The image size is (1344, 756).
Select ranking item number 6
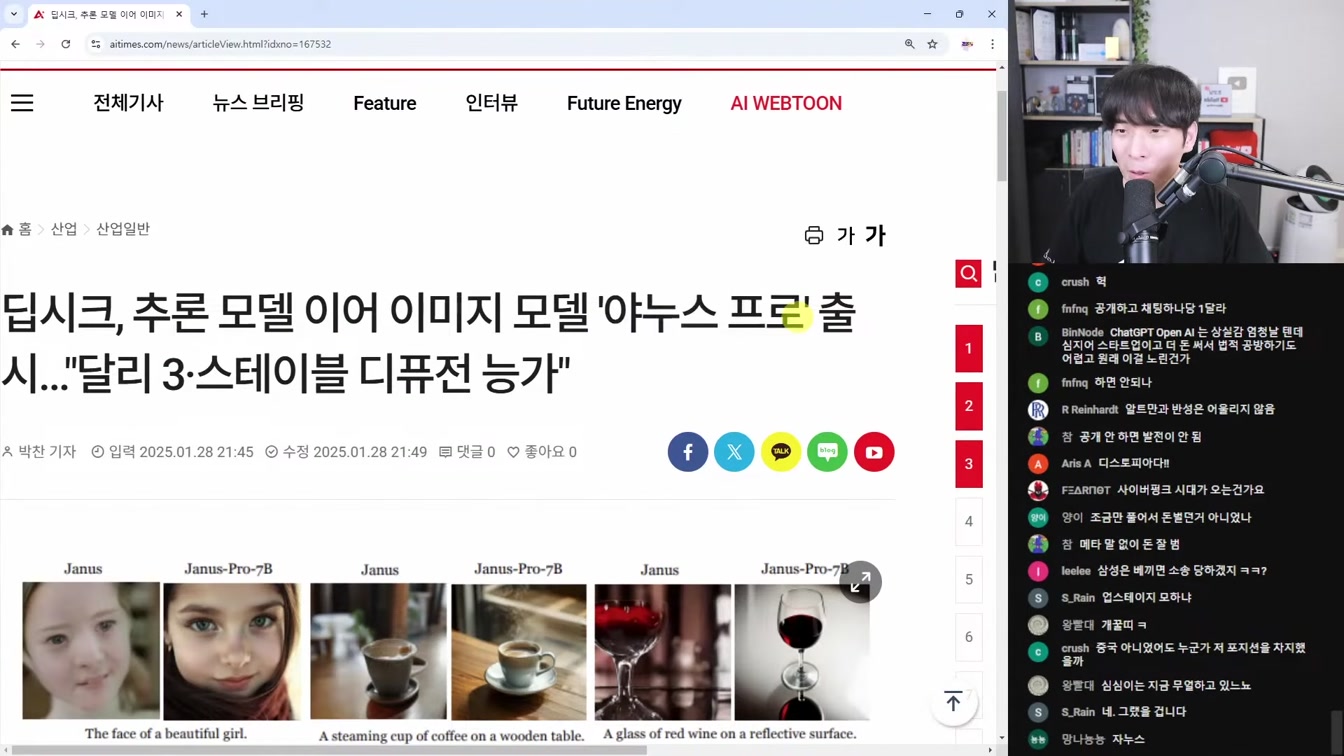pyautogui.click(x=968, y=636)
